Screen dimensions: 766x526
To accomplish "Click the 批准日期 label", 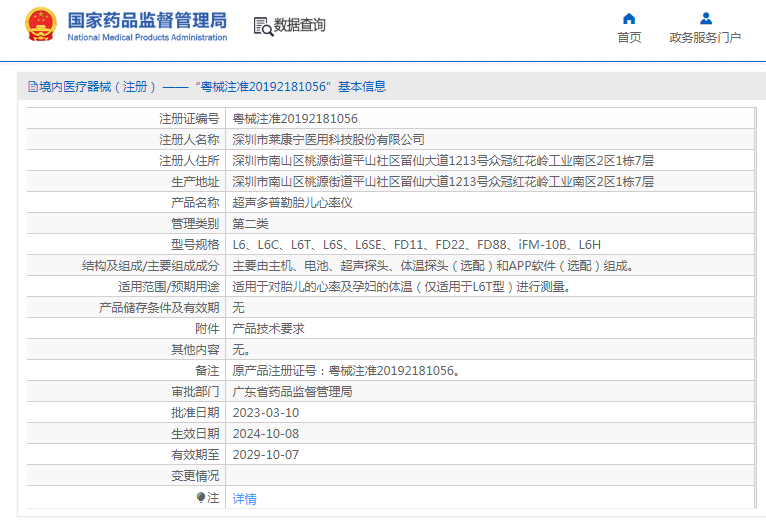I will click(x=195, y=413).
